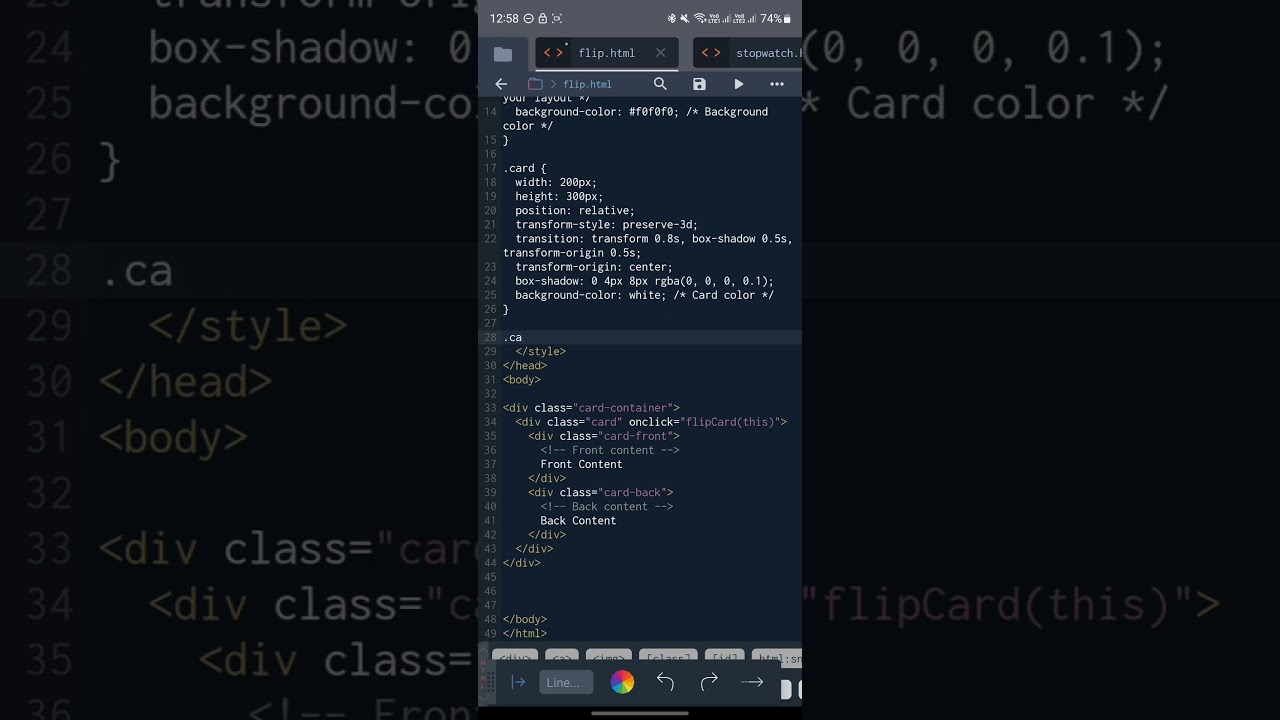Click the closing </style> tag
Screen dimensions: 1280x720
tap(541, 352)
